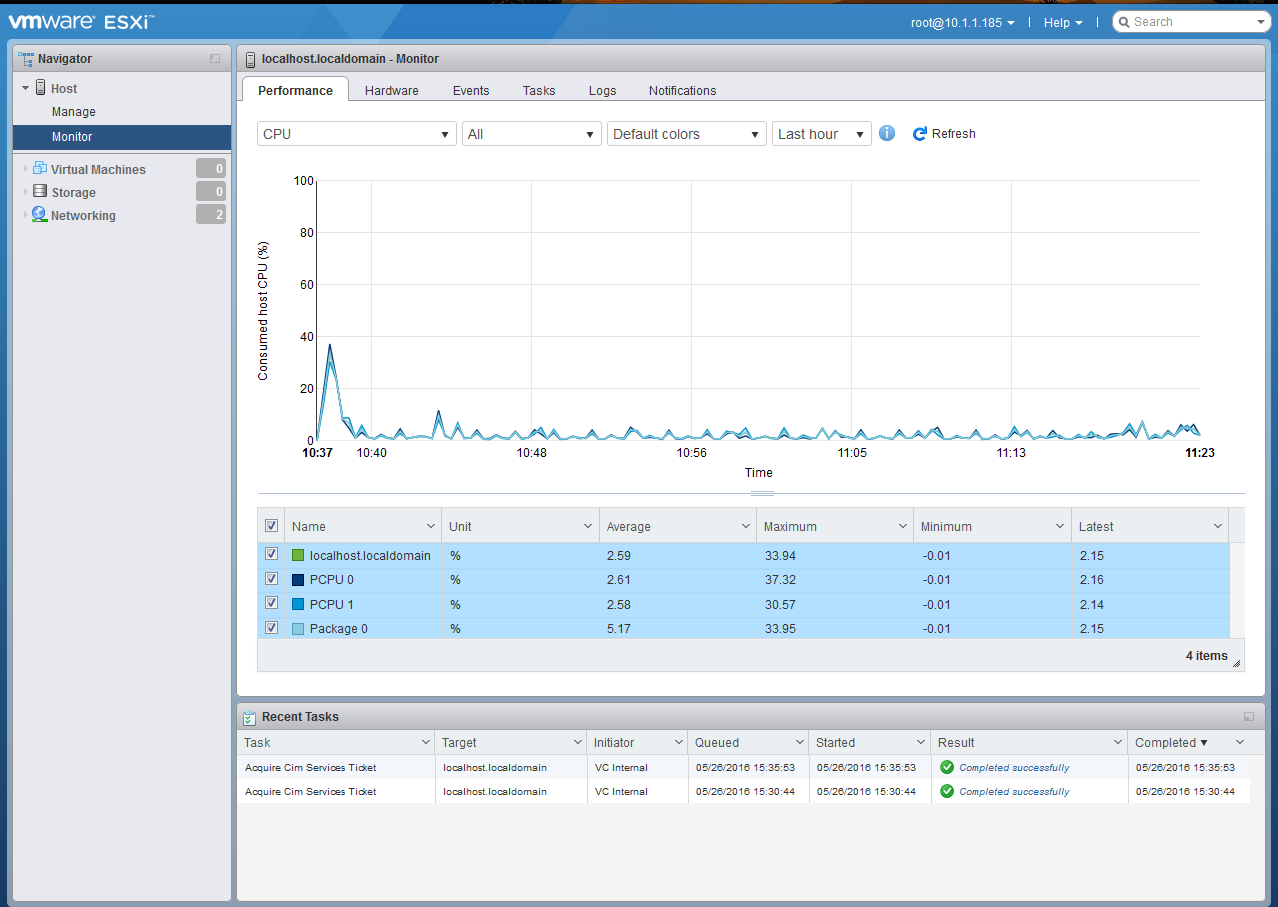Uncheck the Package 0 checkbox
Screen dimensions: 1278x907
[271, 627]
